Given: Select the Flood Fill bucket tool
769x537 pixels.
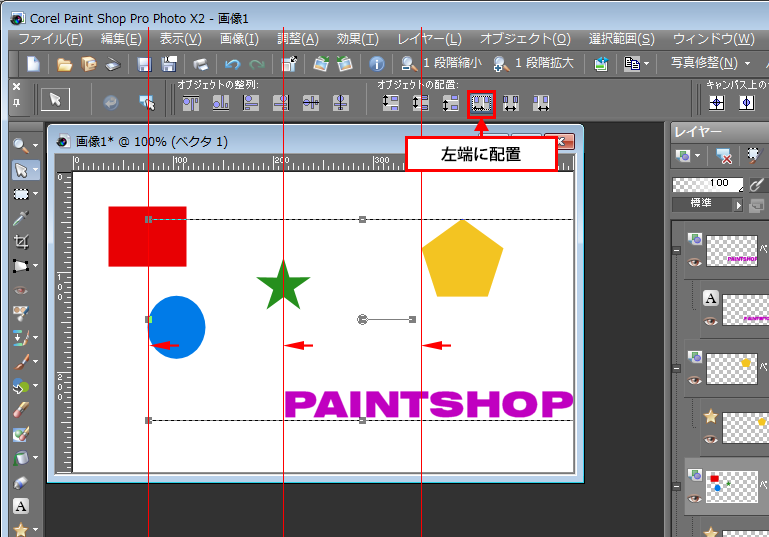Looking at the screenshot, I should [21, 458].
